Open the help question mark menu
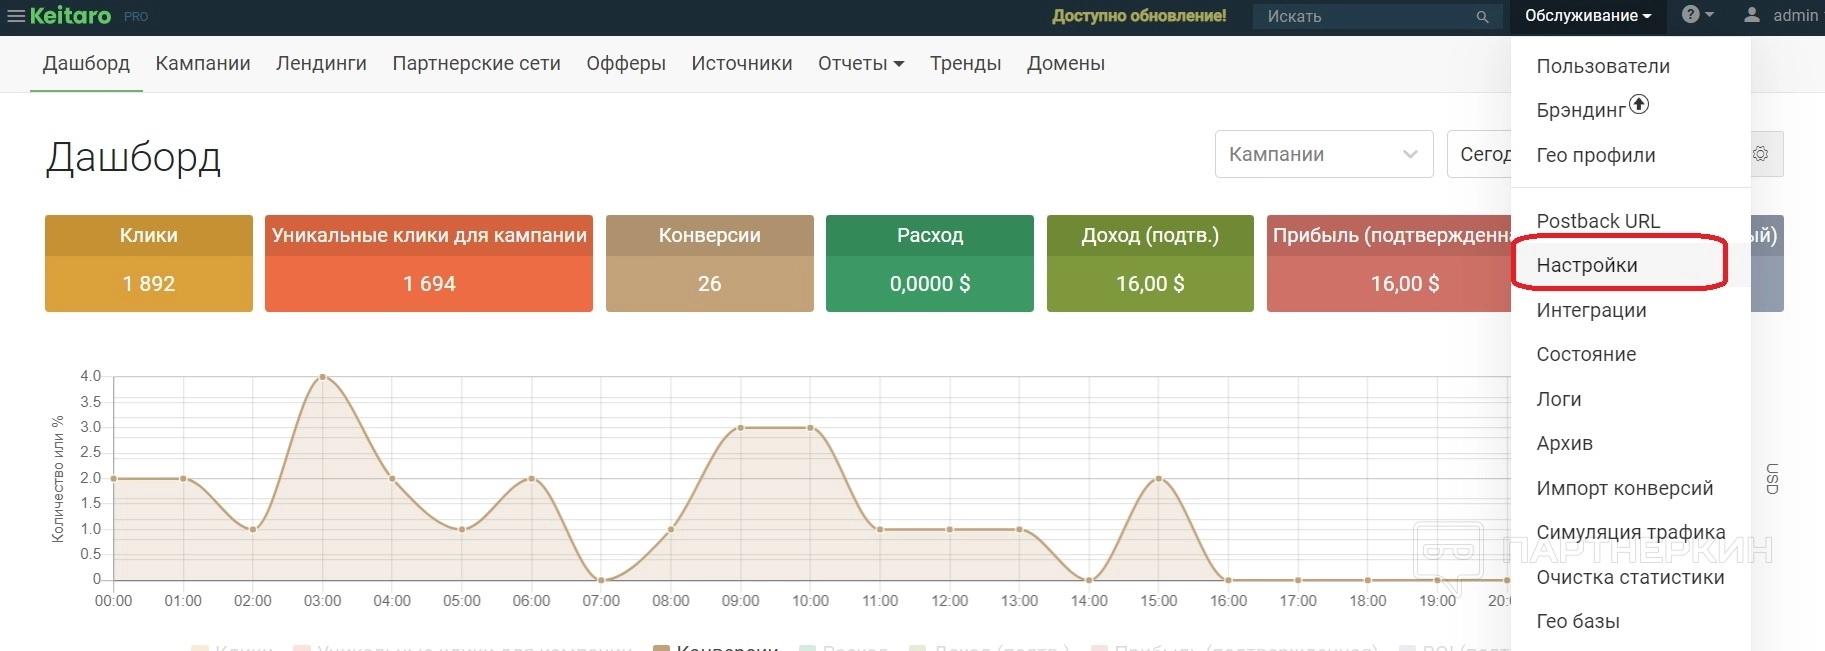 pos(1691,15)
